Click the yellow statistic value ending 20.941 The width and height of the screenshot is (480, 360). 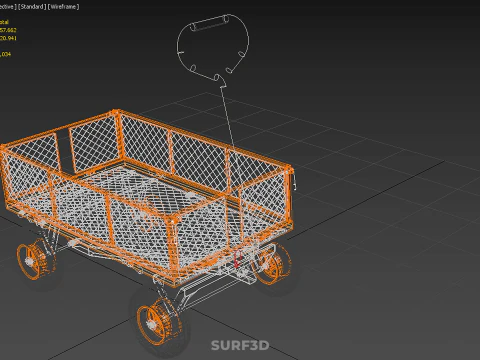point(8,38)
